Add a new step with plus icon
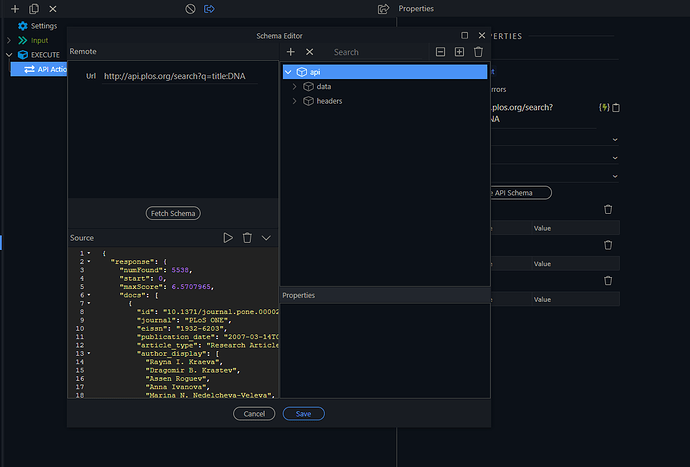The image size is (690, 467). (x=15, y=9)
